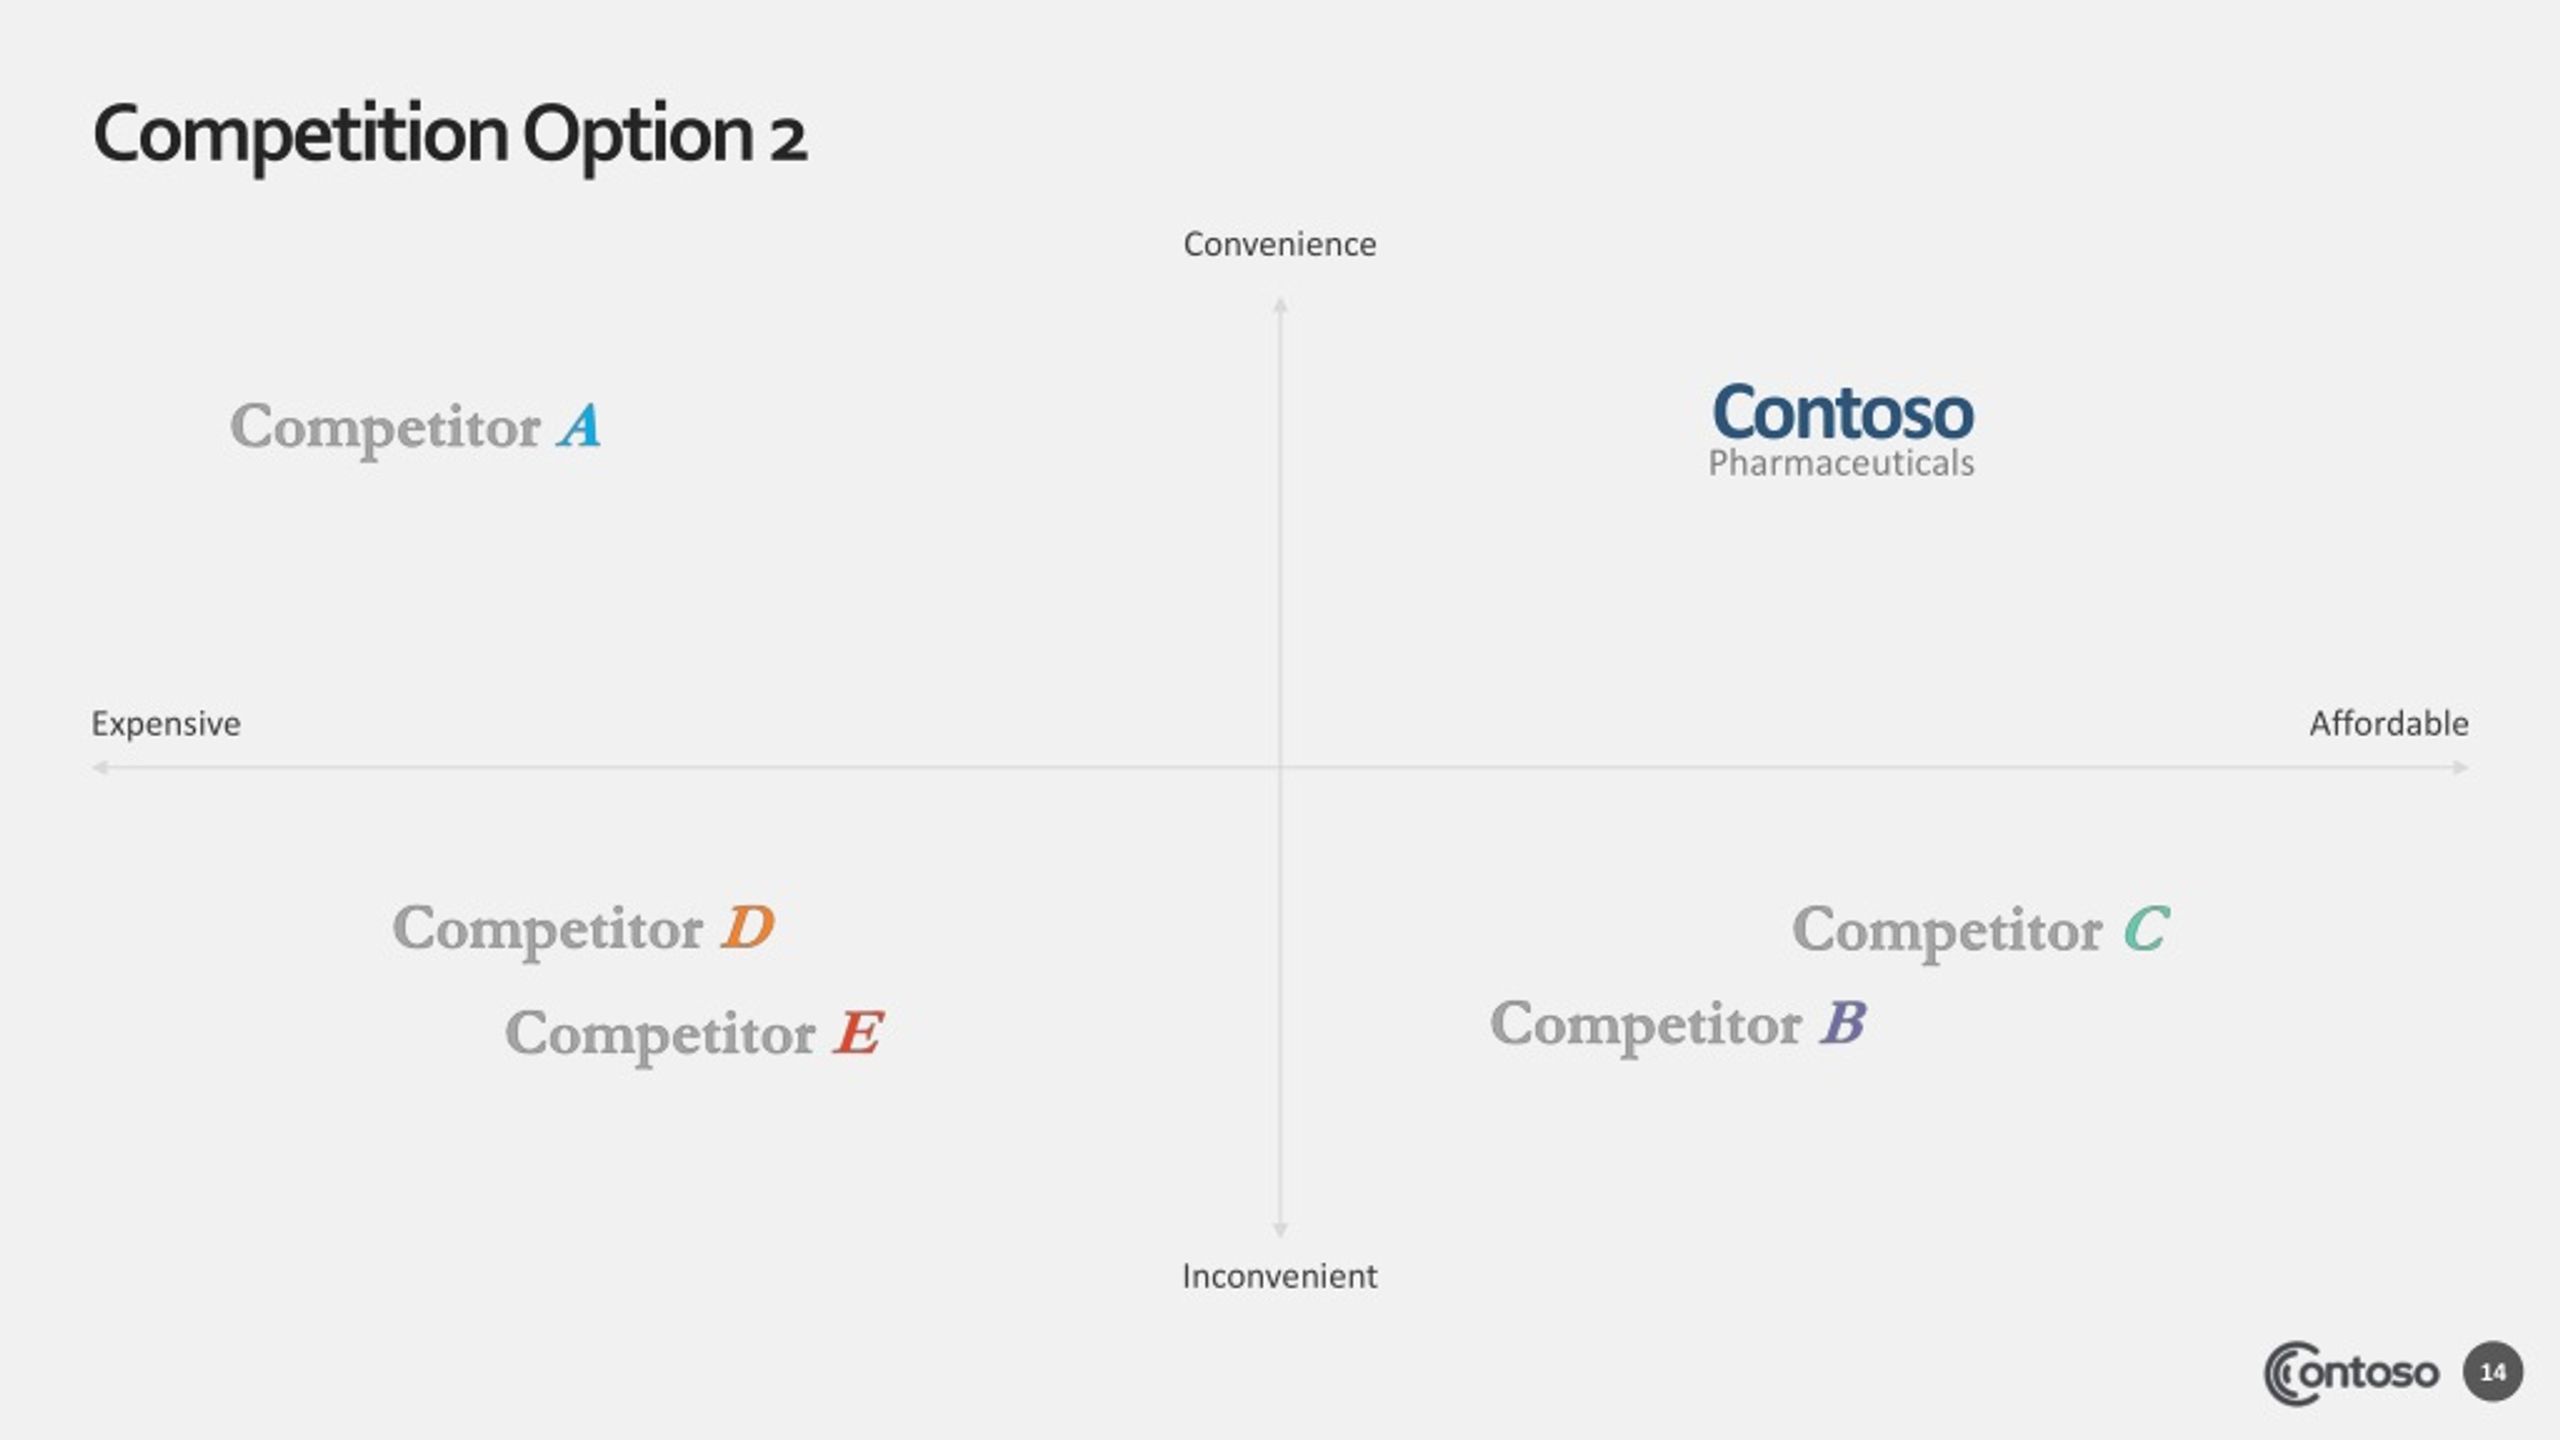Click the Competition Option 2 title
Image resolution: width=2560 pixels, height=1440 pixels.
pos(450,137)
